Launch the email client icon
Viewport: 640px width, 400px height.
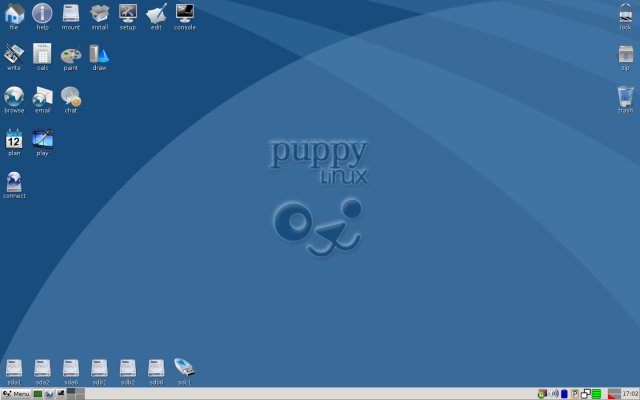42,100
